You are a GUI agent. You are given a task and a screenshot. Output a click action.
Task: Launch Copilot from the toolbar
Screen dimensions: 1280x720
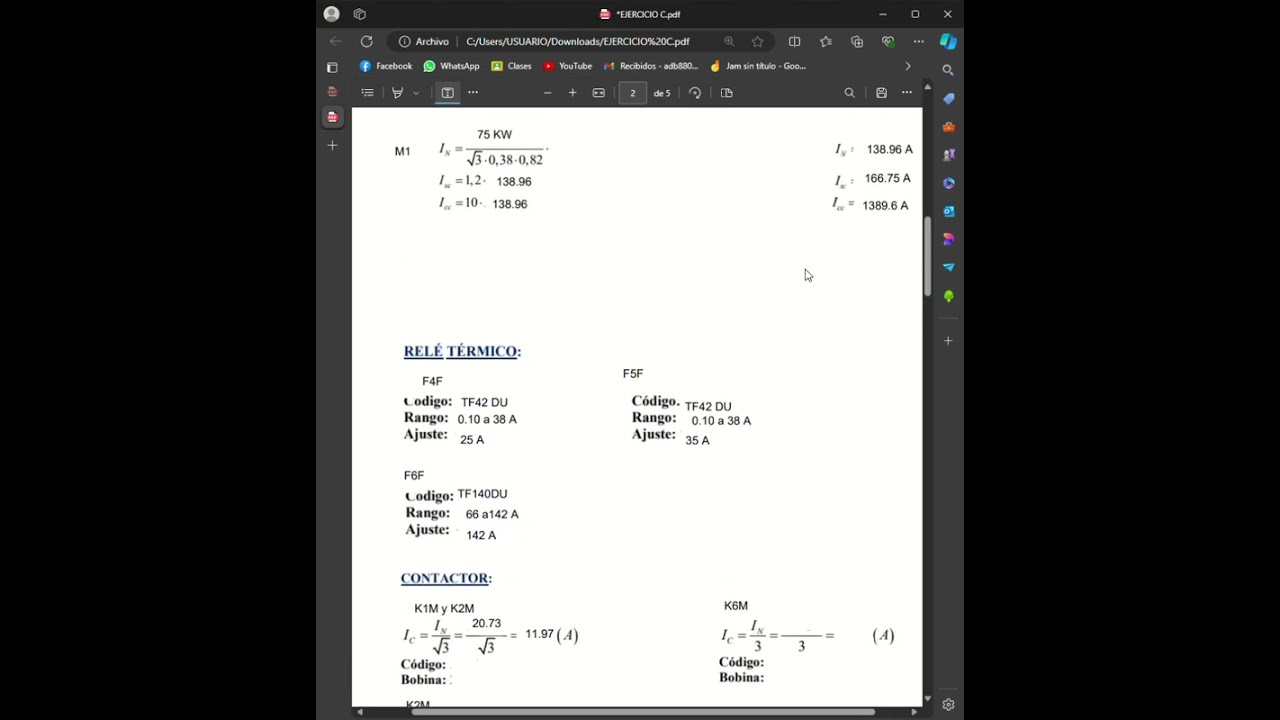[x=948, y=41]
